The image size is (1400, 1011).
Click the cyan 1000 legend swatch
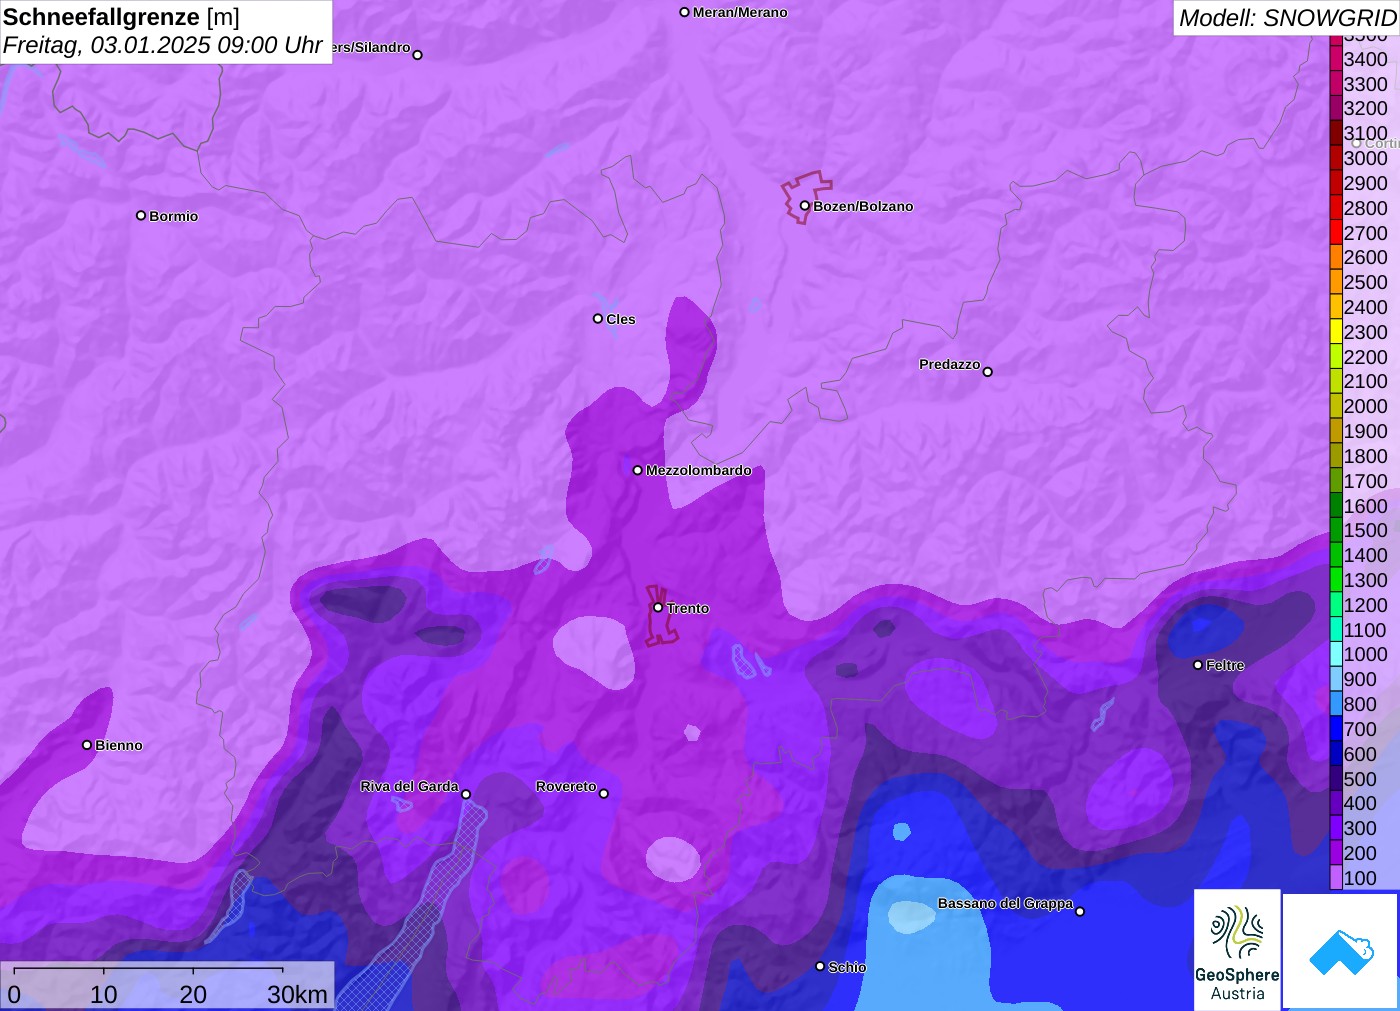[x=1336, y=654]
